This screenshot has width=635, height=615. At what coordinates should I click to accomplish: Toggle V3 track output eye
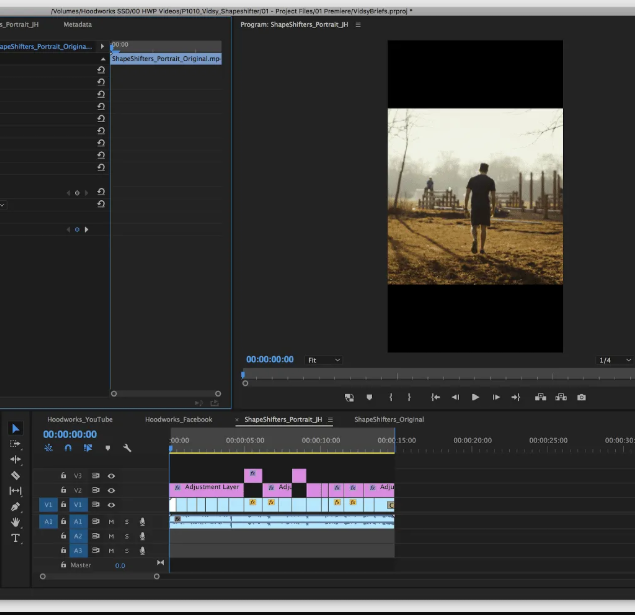tap(111, 476)
